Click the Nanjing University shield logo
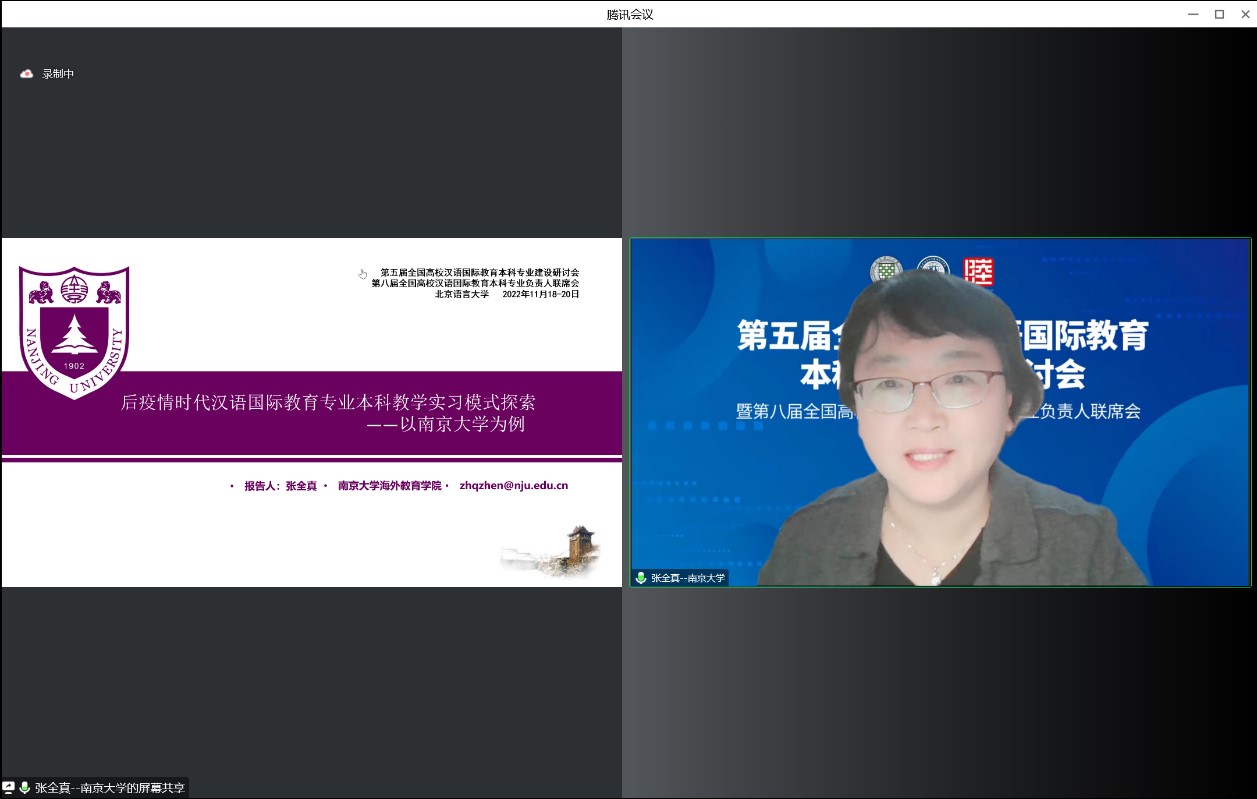 click(x=75, y=331)
